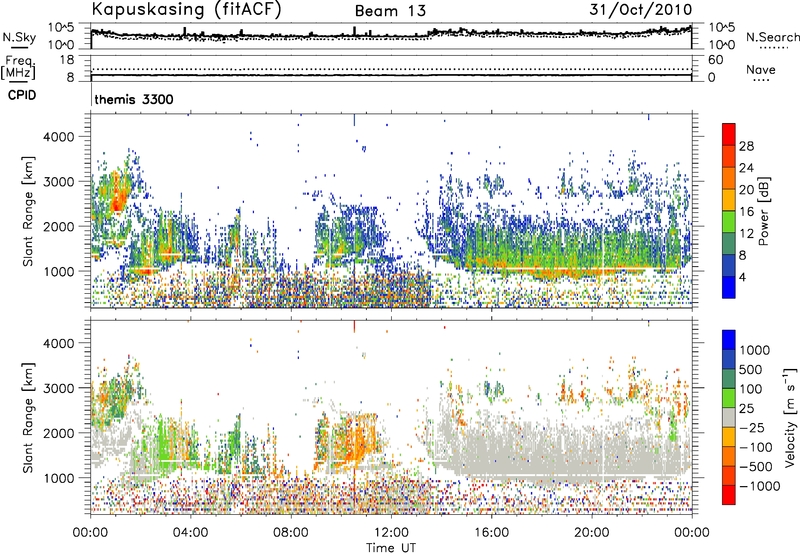Click the 3000 tick in the velocity panel
The image size is (800, 554).
58,388
